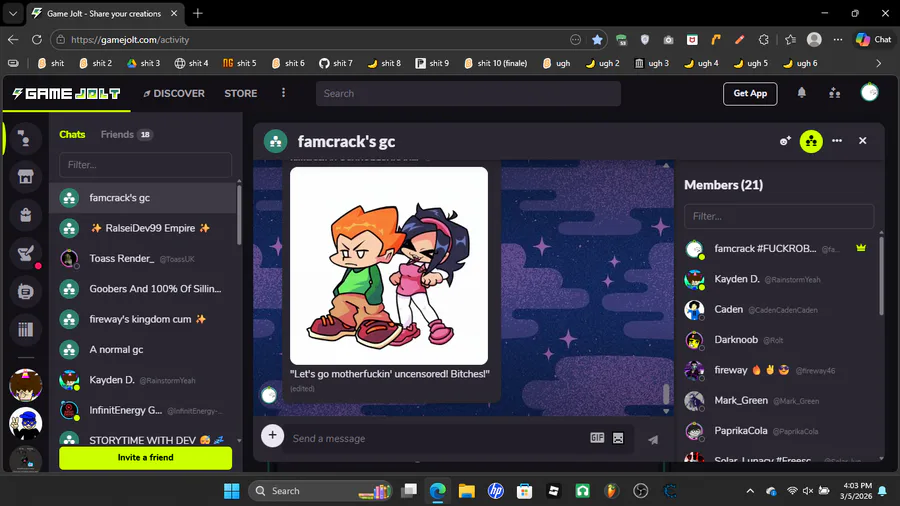The image size is (900, 506).
Task: Open the shit 7 GitHub bookmark
Action: (336, 63)
